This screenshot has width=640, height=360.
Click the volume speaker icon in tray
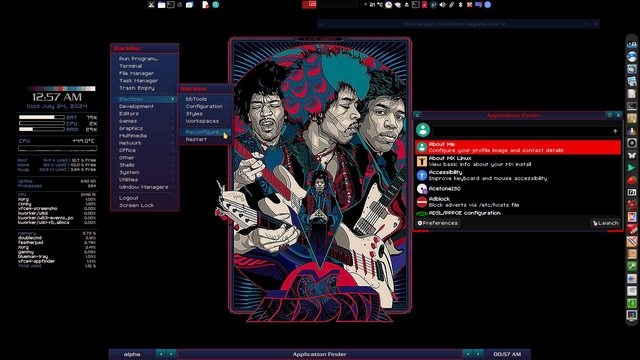click(x=442, y=5)
